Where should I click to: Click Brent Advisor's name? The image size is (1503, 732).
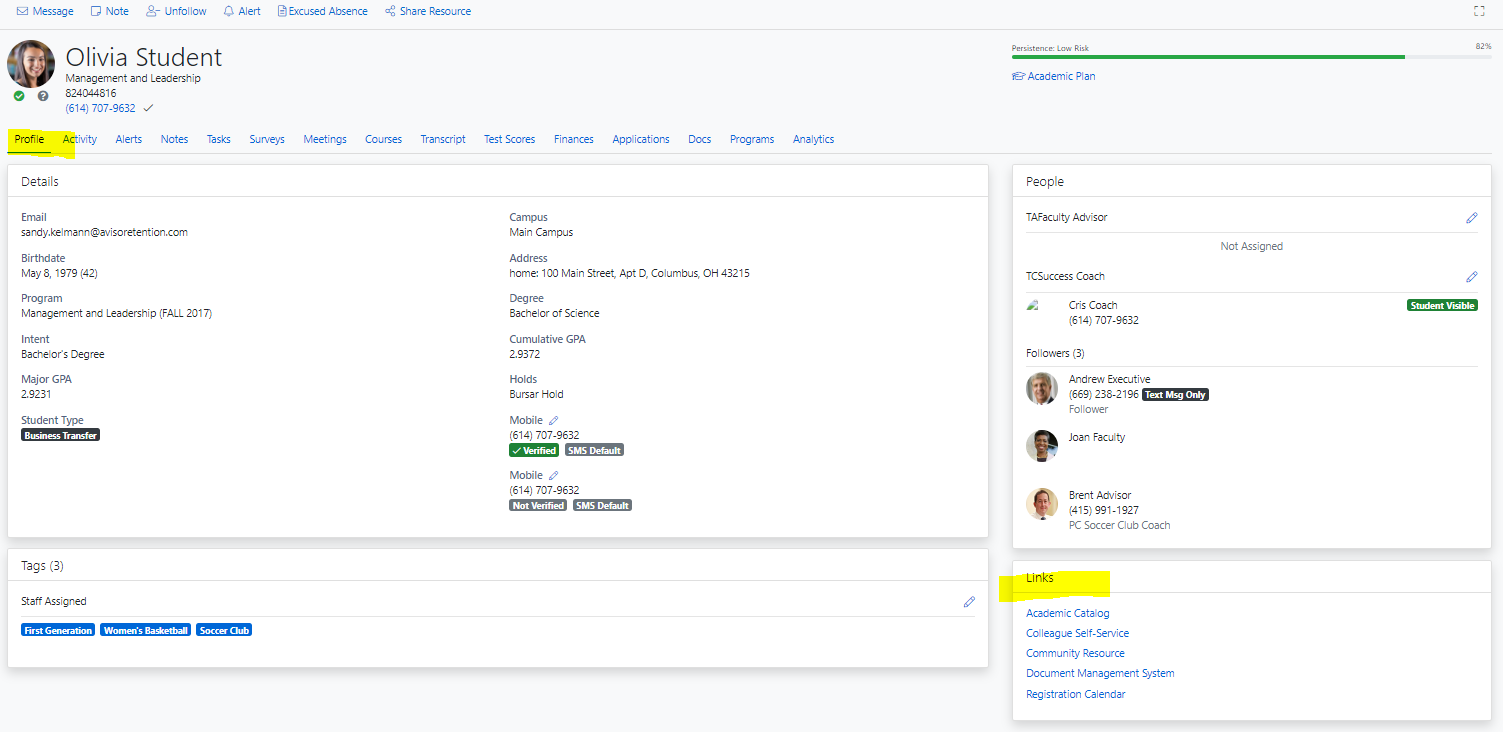click(x=1100, y=495)
